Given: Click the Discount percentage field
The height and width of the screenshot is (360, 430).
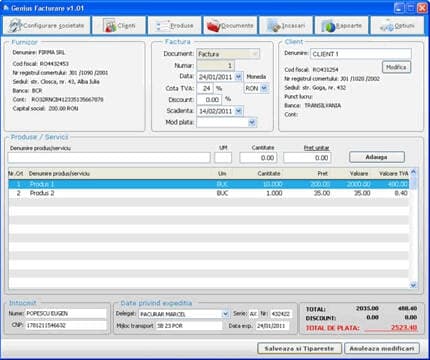Looking at the screenshot, I should tap(209, 100).
